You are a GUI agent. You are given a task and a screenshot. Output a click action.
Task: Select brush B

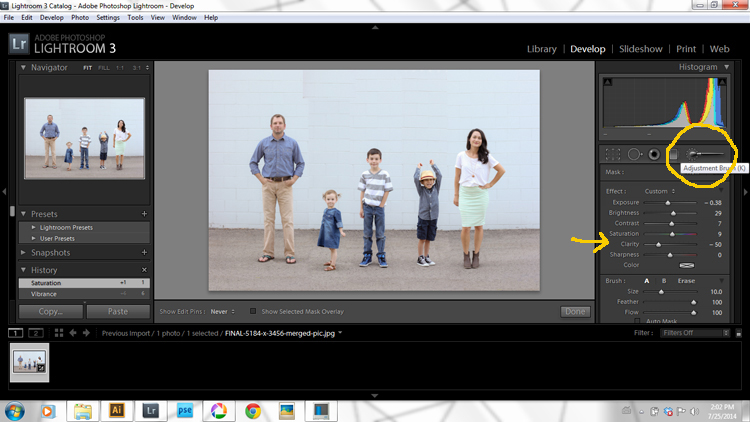pyautogui.click(x=664, y=281)
